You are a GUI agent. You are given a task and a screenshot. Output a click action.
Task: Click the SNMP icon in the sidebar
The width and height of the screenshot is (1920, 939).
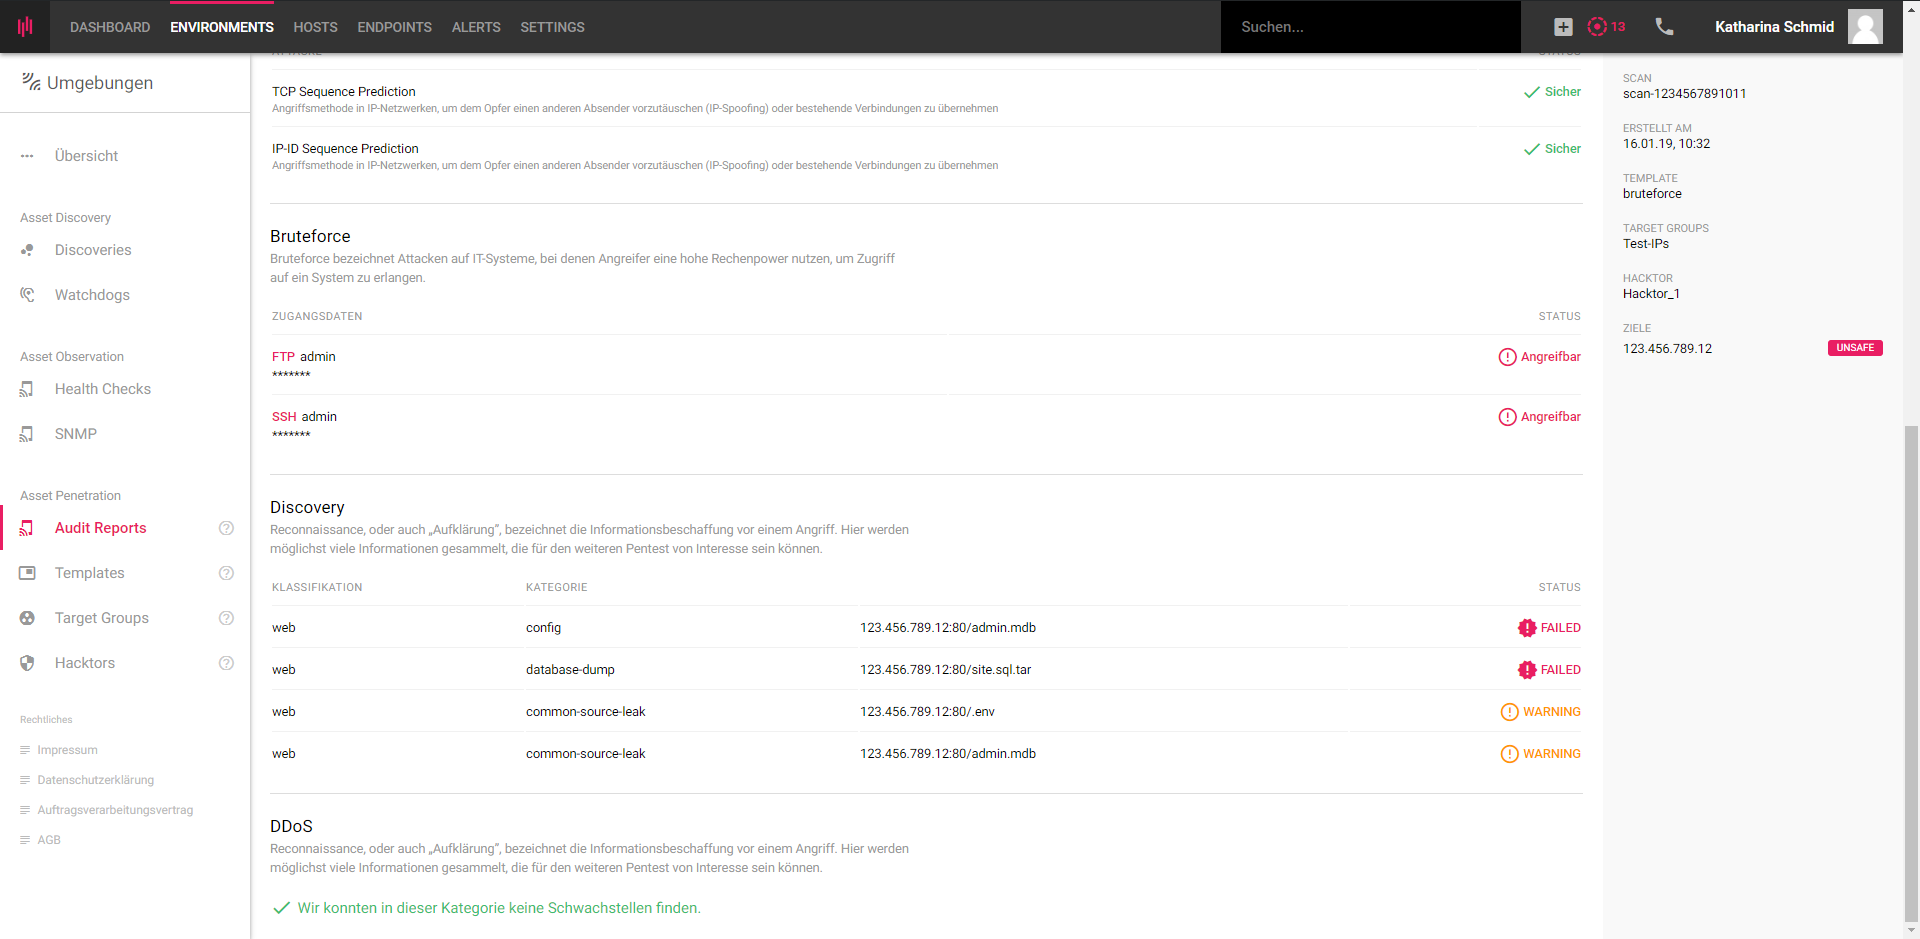(x=27, y=434)
